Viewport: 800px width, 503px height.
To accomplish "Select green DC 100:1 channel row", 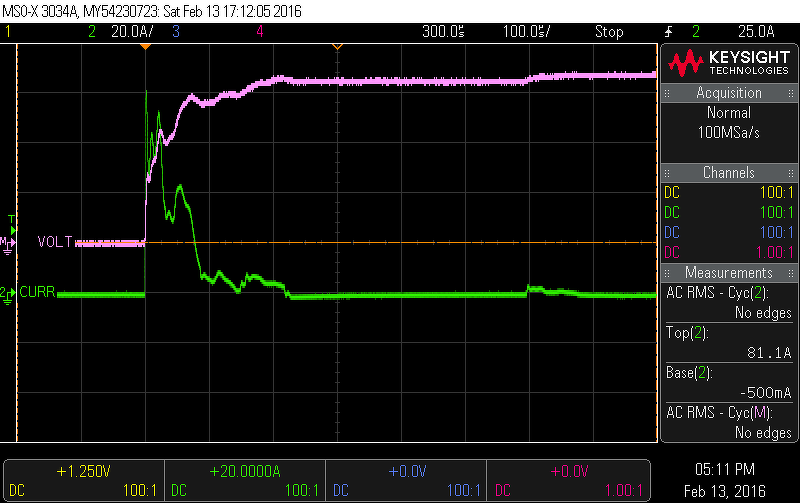I will [729, 213].
